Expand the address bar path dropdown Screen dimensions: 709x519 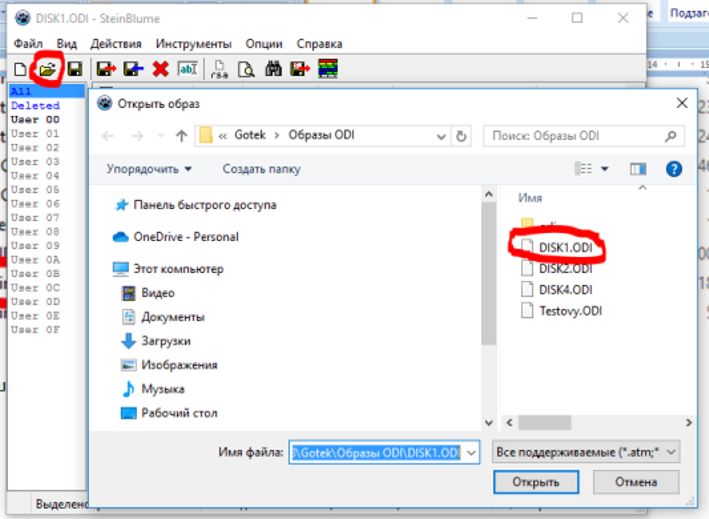(x=441, y=136)
